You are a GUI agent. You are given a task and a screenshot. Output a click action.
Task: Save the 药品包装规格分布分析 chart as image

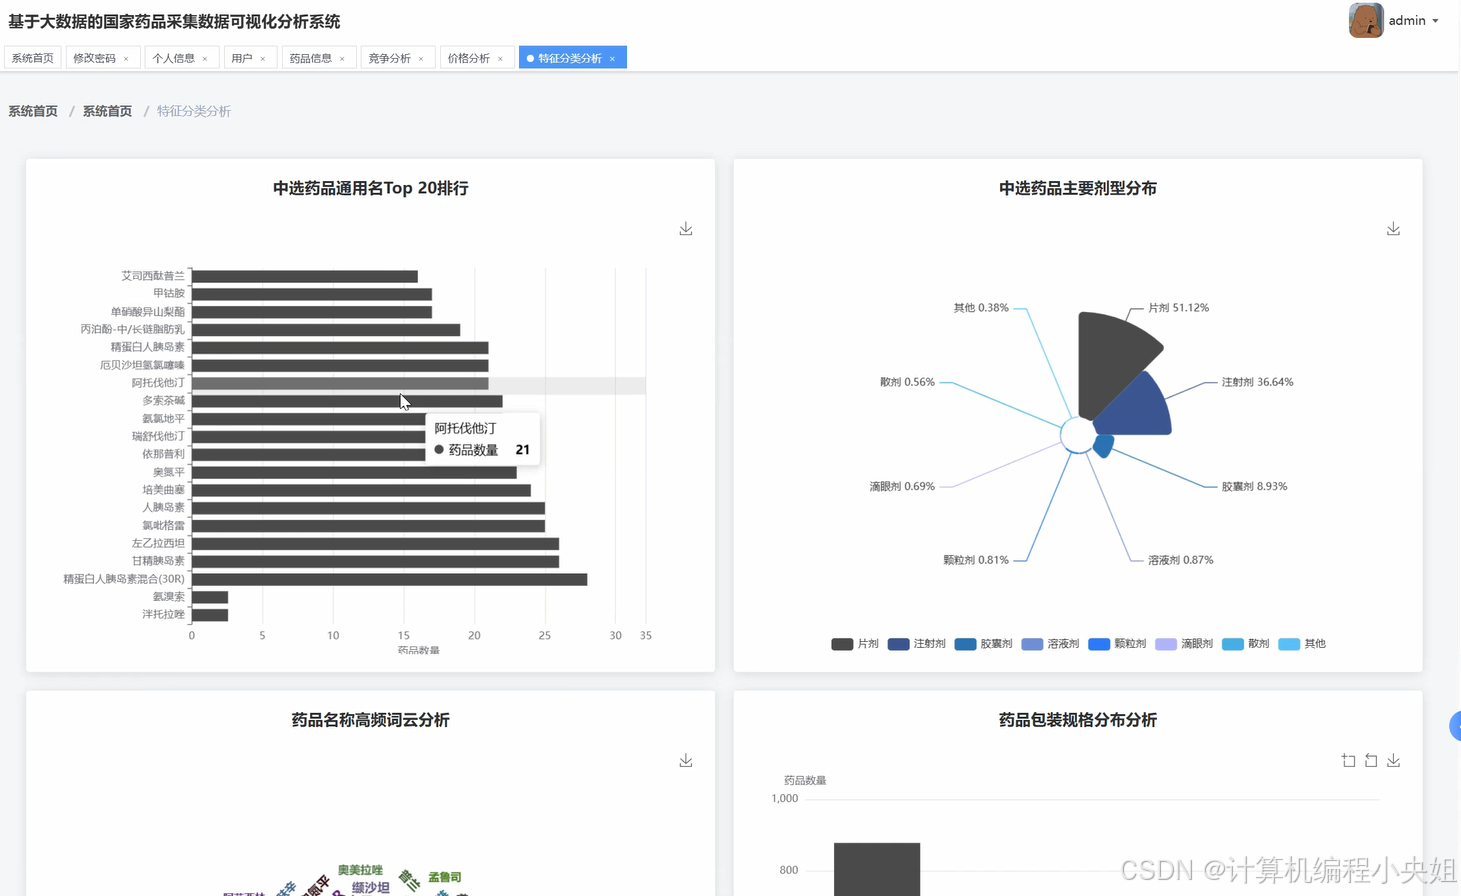[1393, 761]
